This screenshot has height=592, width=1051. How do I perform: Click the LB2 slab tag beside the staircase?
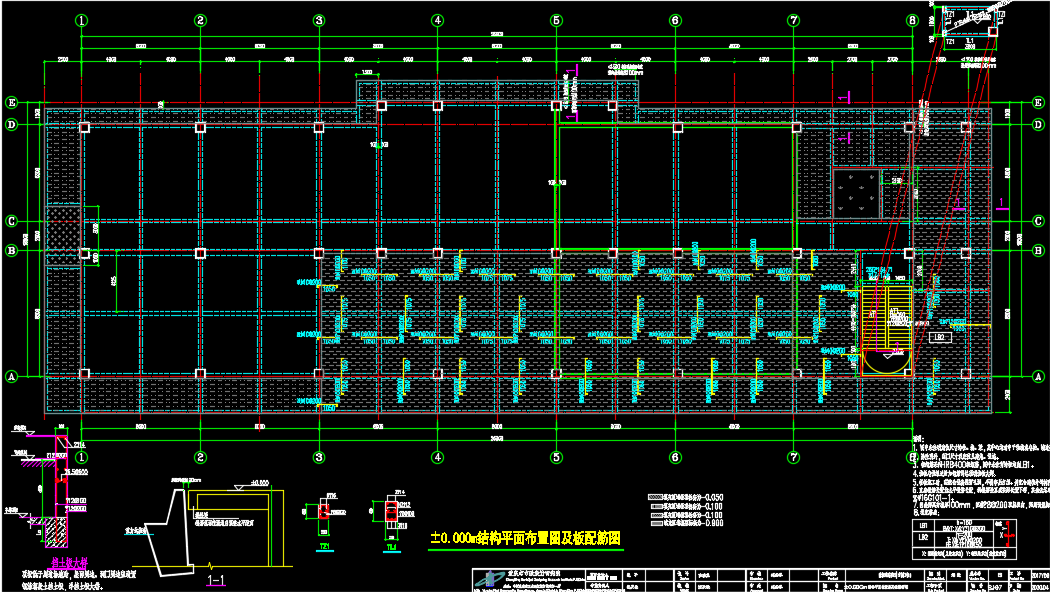(940, 337)
